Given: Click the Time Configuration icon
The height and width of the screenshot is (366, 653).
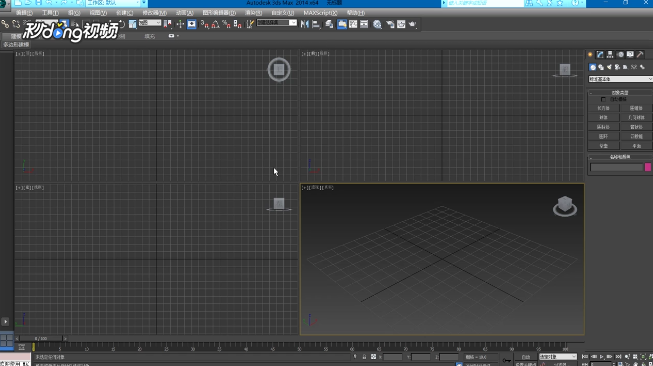Looking at the screenshot, I should coord(620,364).
